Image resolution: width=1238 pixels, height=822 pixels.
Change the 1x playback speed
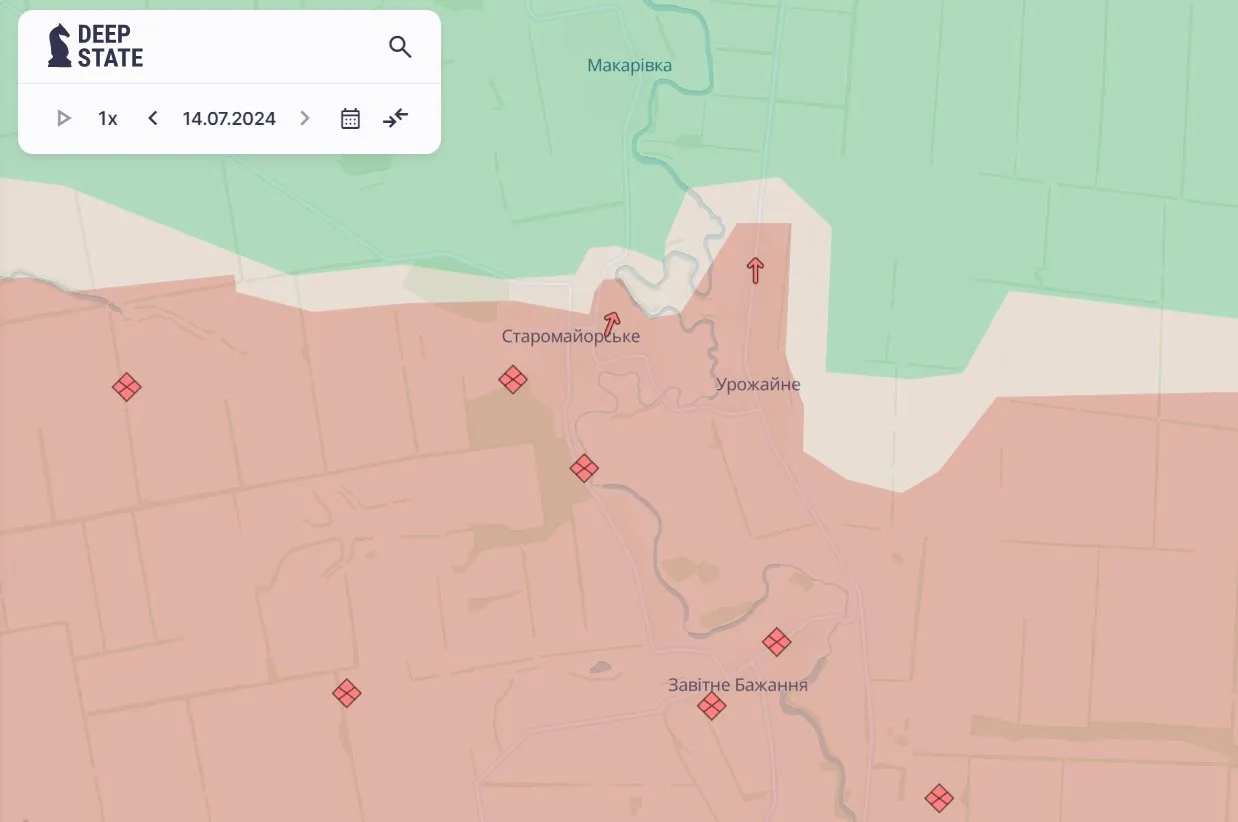[107, 119]
